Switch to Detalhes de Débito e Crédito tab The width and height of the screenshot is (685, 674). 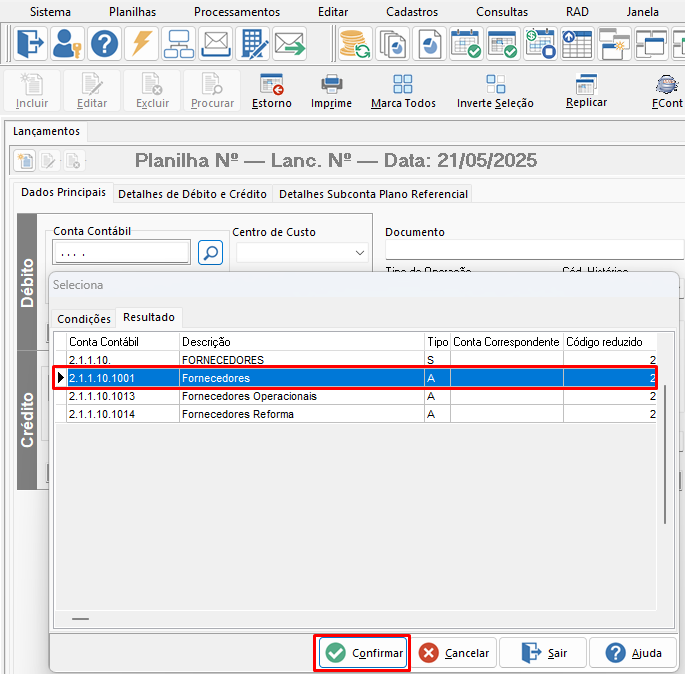(192, 194)
